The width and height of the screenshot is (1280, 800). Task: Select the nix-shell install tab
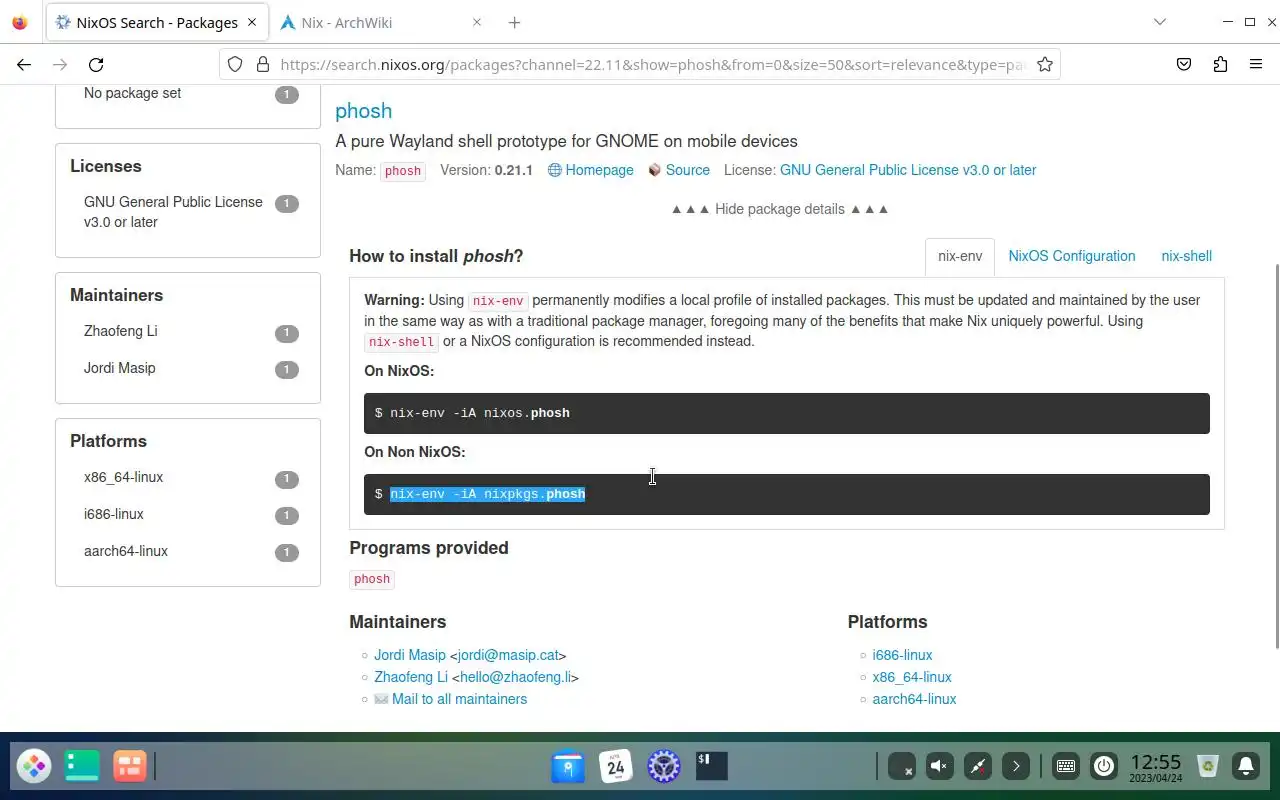click(1186, 256)
